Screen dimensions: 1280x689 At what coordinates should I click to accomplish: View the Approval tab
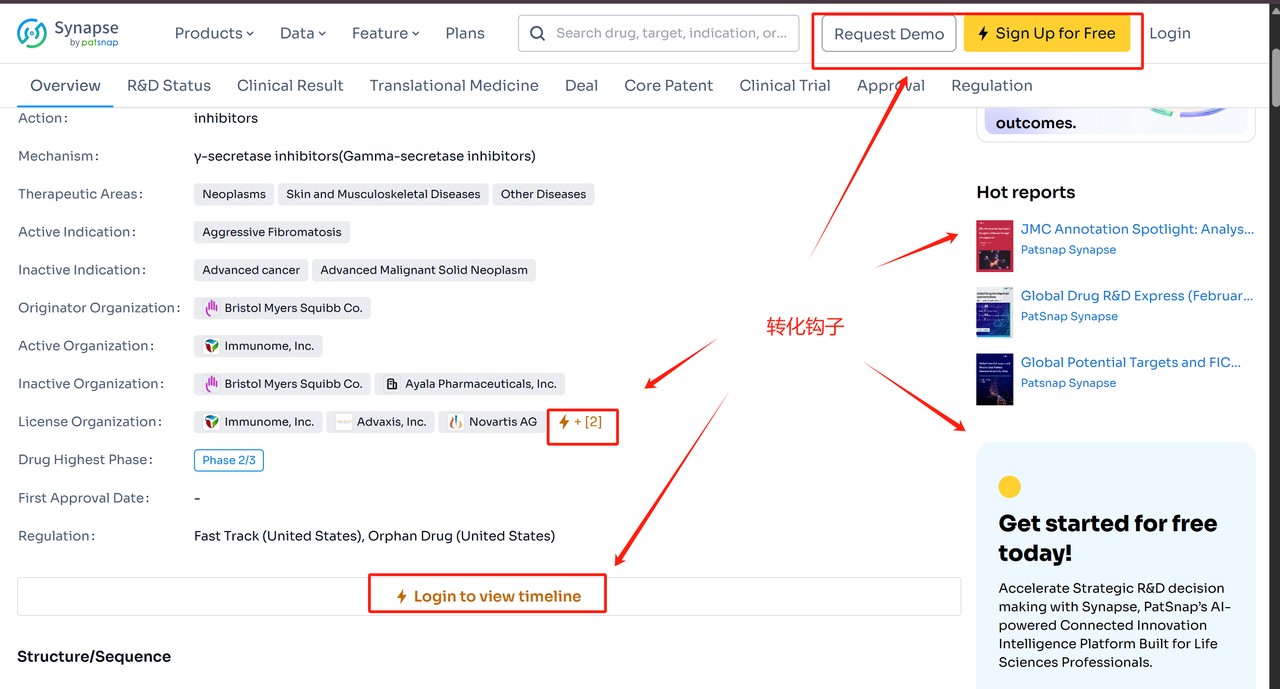891,85
